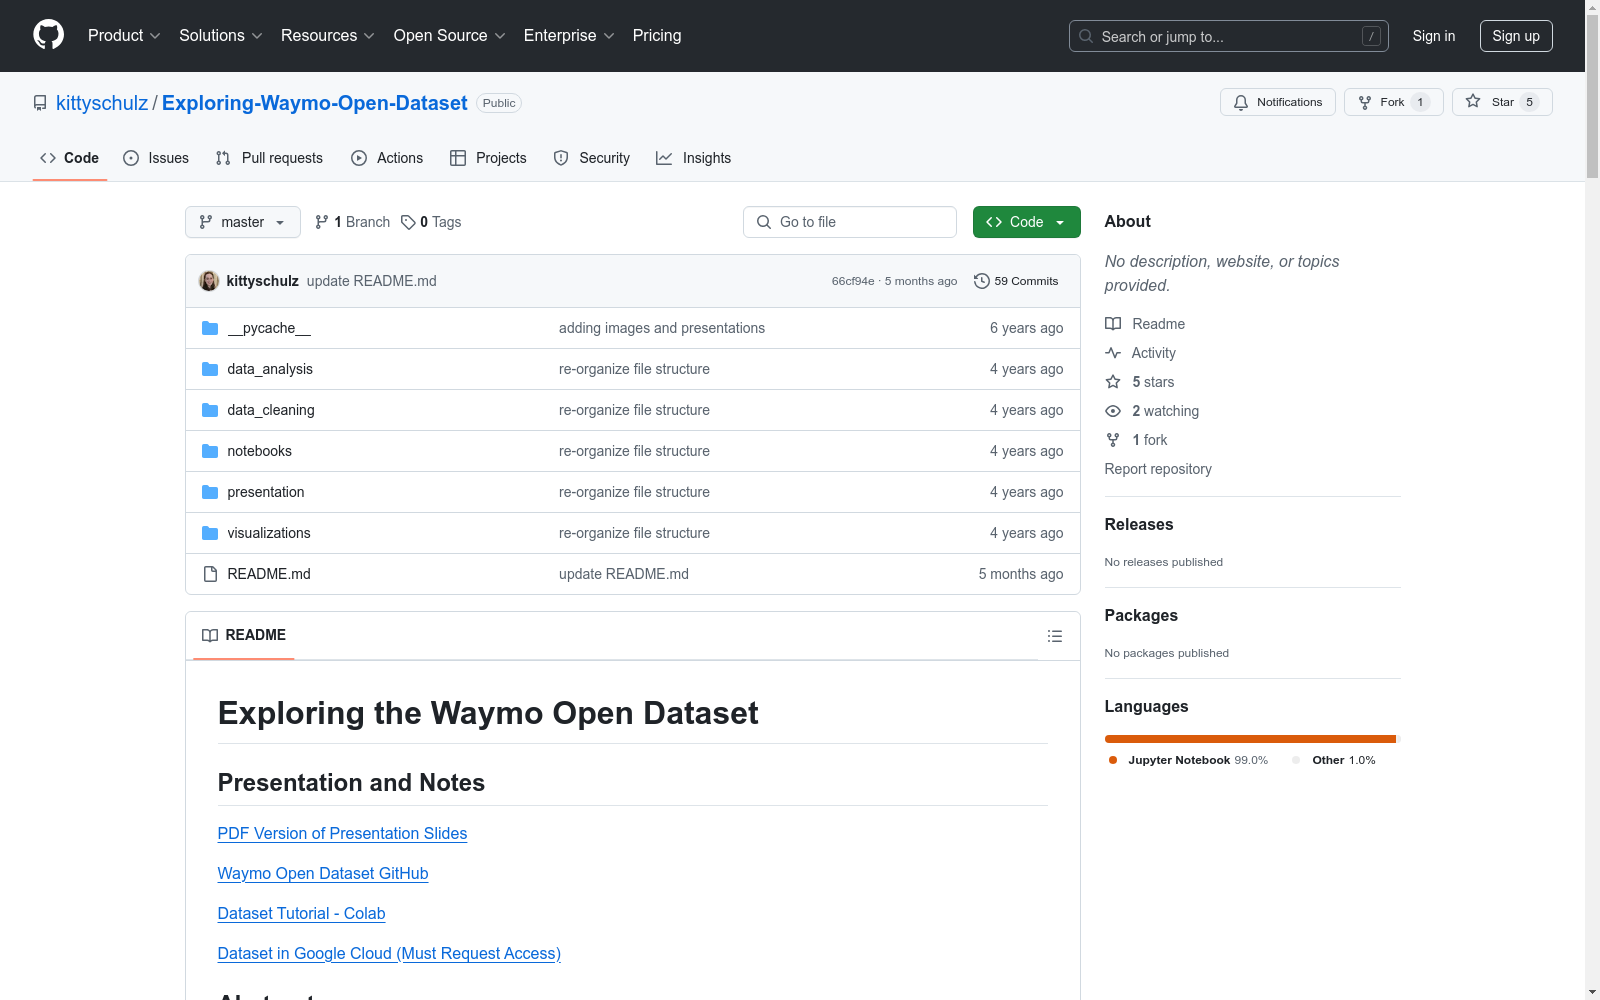Screen dimensions: 1600x1000
Task: Switch to the Issues tab
Action: point(156,158)
